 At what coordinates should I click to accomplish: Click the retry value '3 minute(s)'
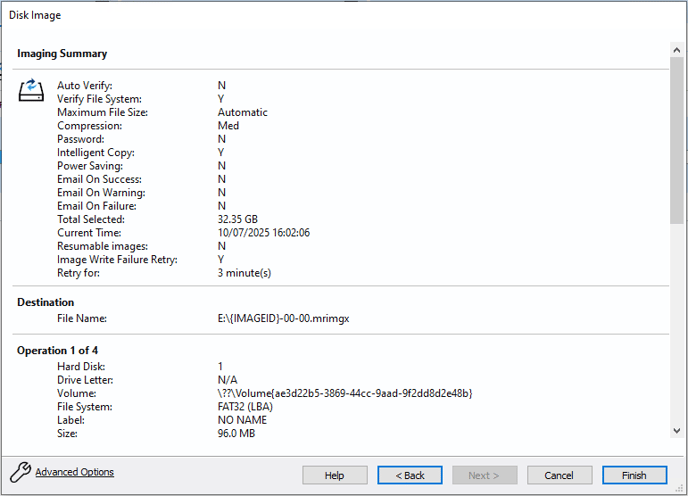click(x=244, y=273)
